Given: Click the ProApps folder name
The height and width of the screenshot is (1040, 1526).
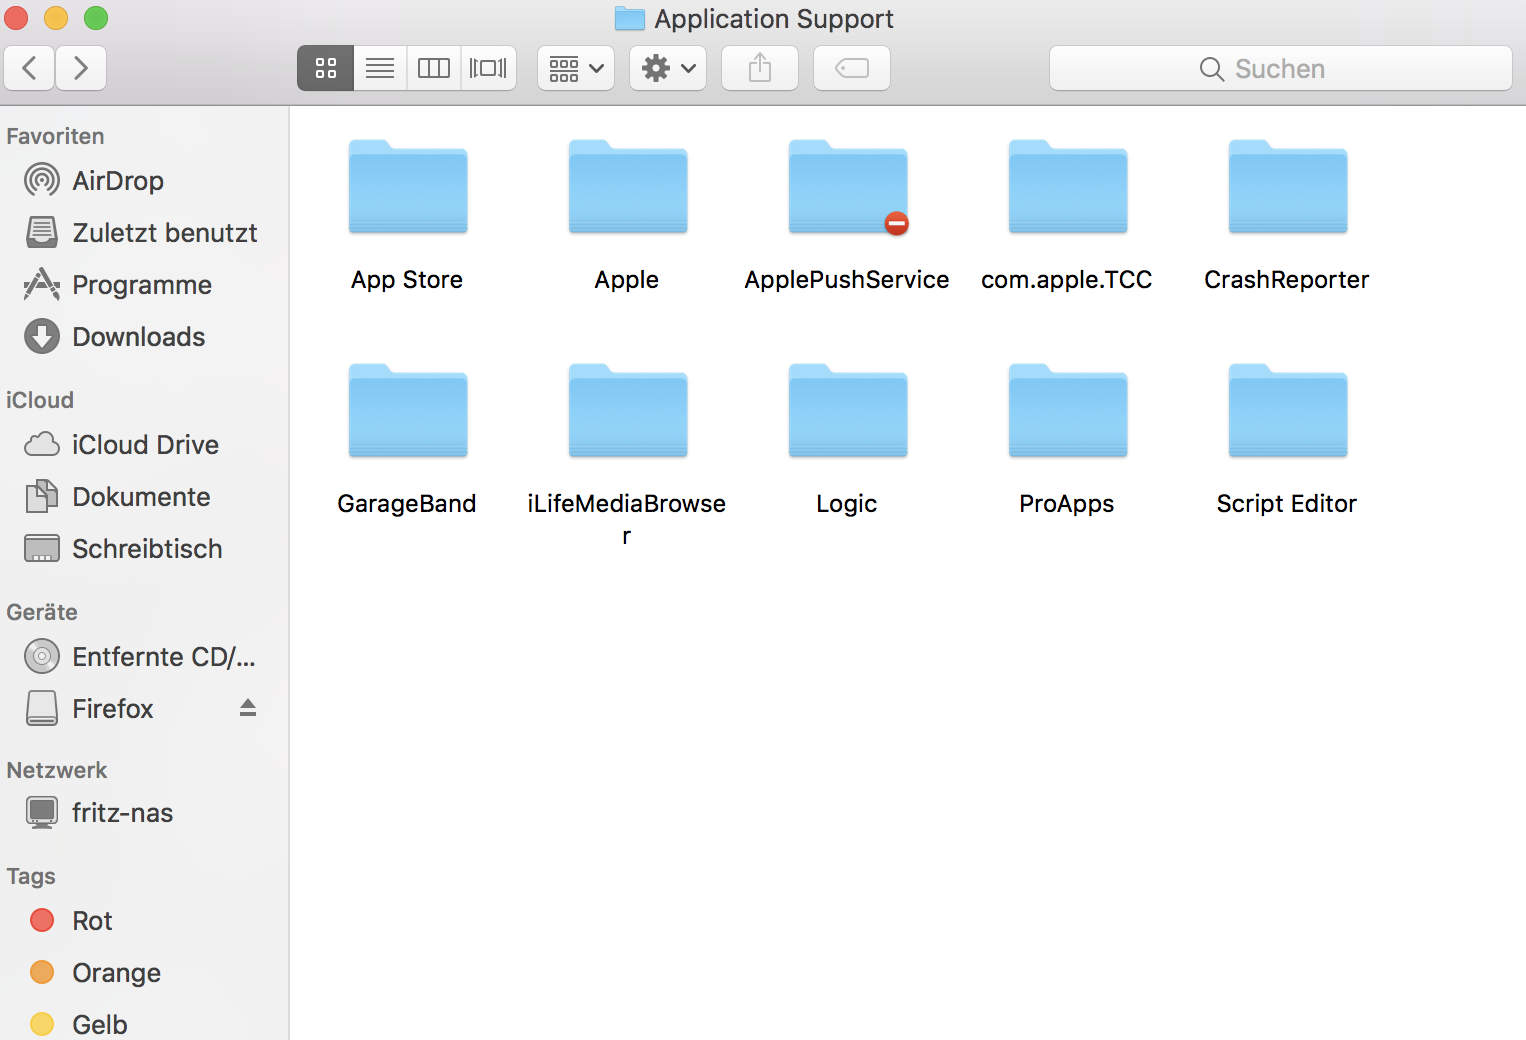Looking at the screenshot, I should (x=1067, y=504).
